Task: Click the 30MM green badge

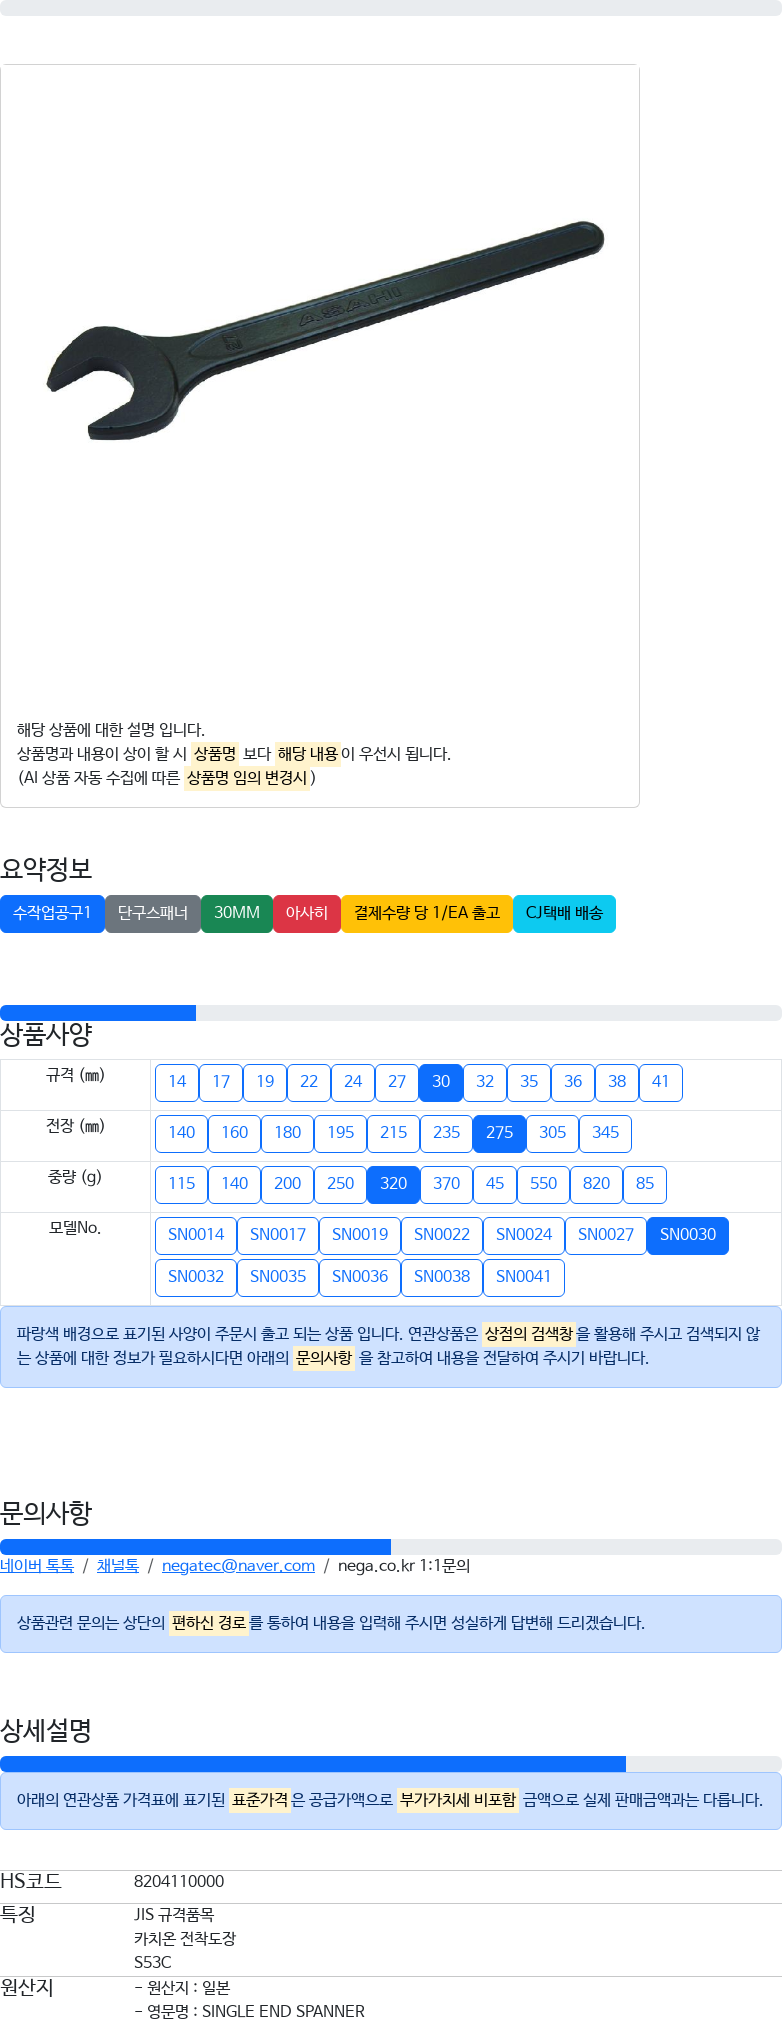Action: point(237,913)
